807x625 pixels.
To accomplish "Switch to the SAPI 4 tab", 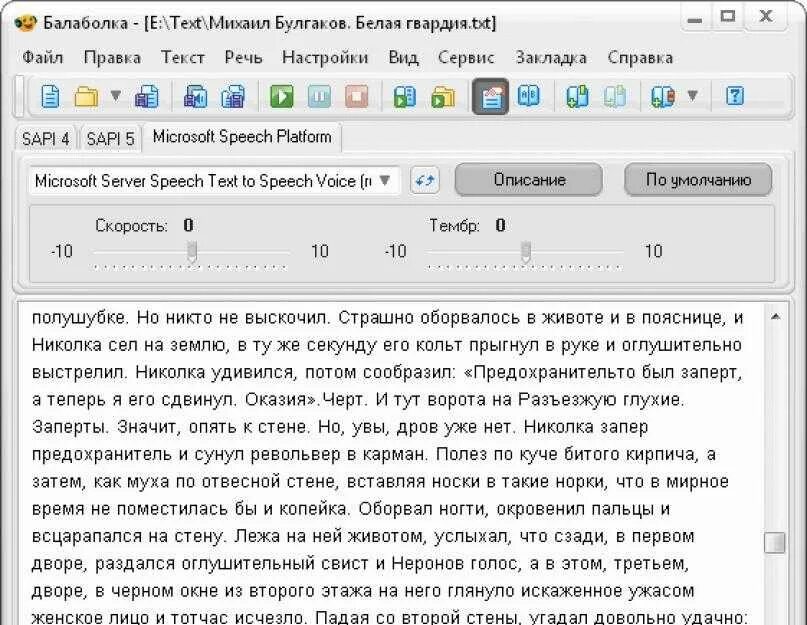I will coord(45,138).
